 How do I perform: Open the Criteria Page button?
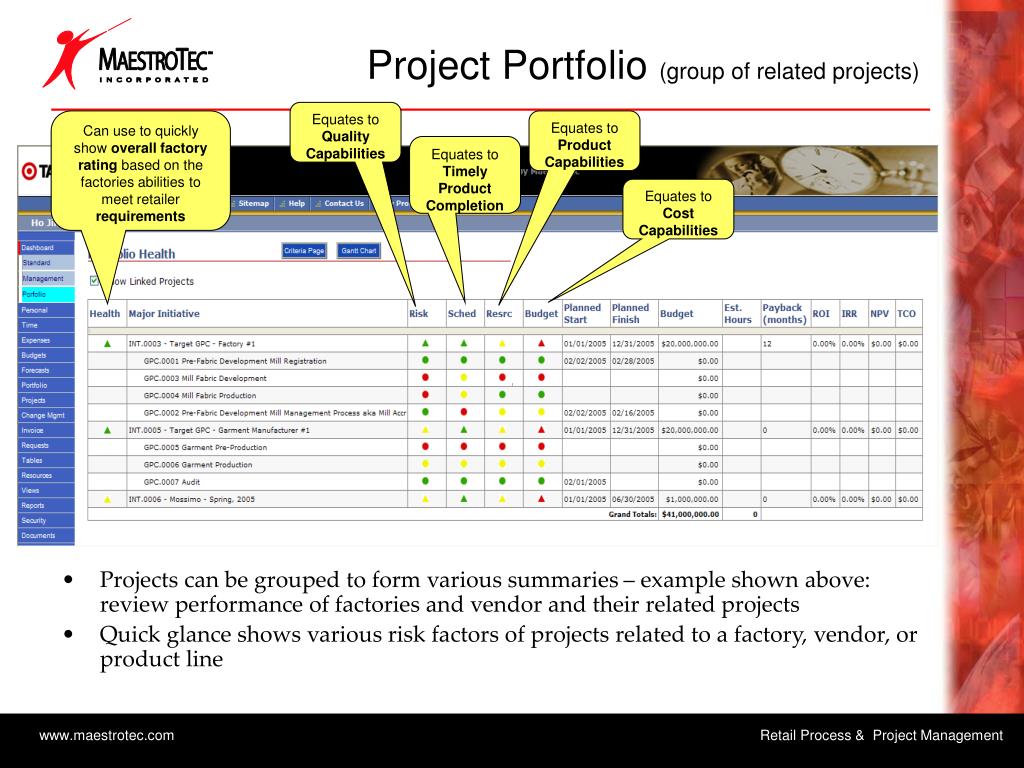pos(304,251)
